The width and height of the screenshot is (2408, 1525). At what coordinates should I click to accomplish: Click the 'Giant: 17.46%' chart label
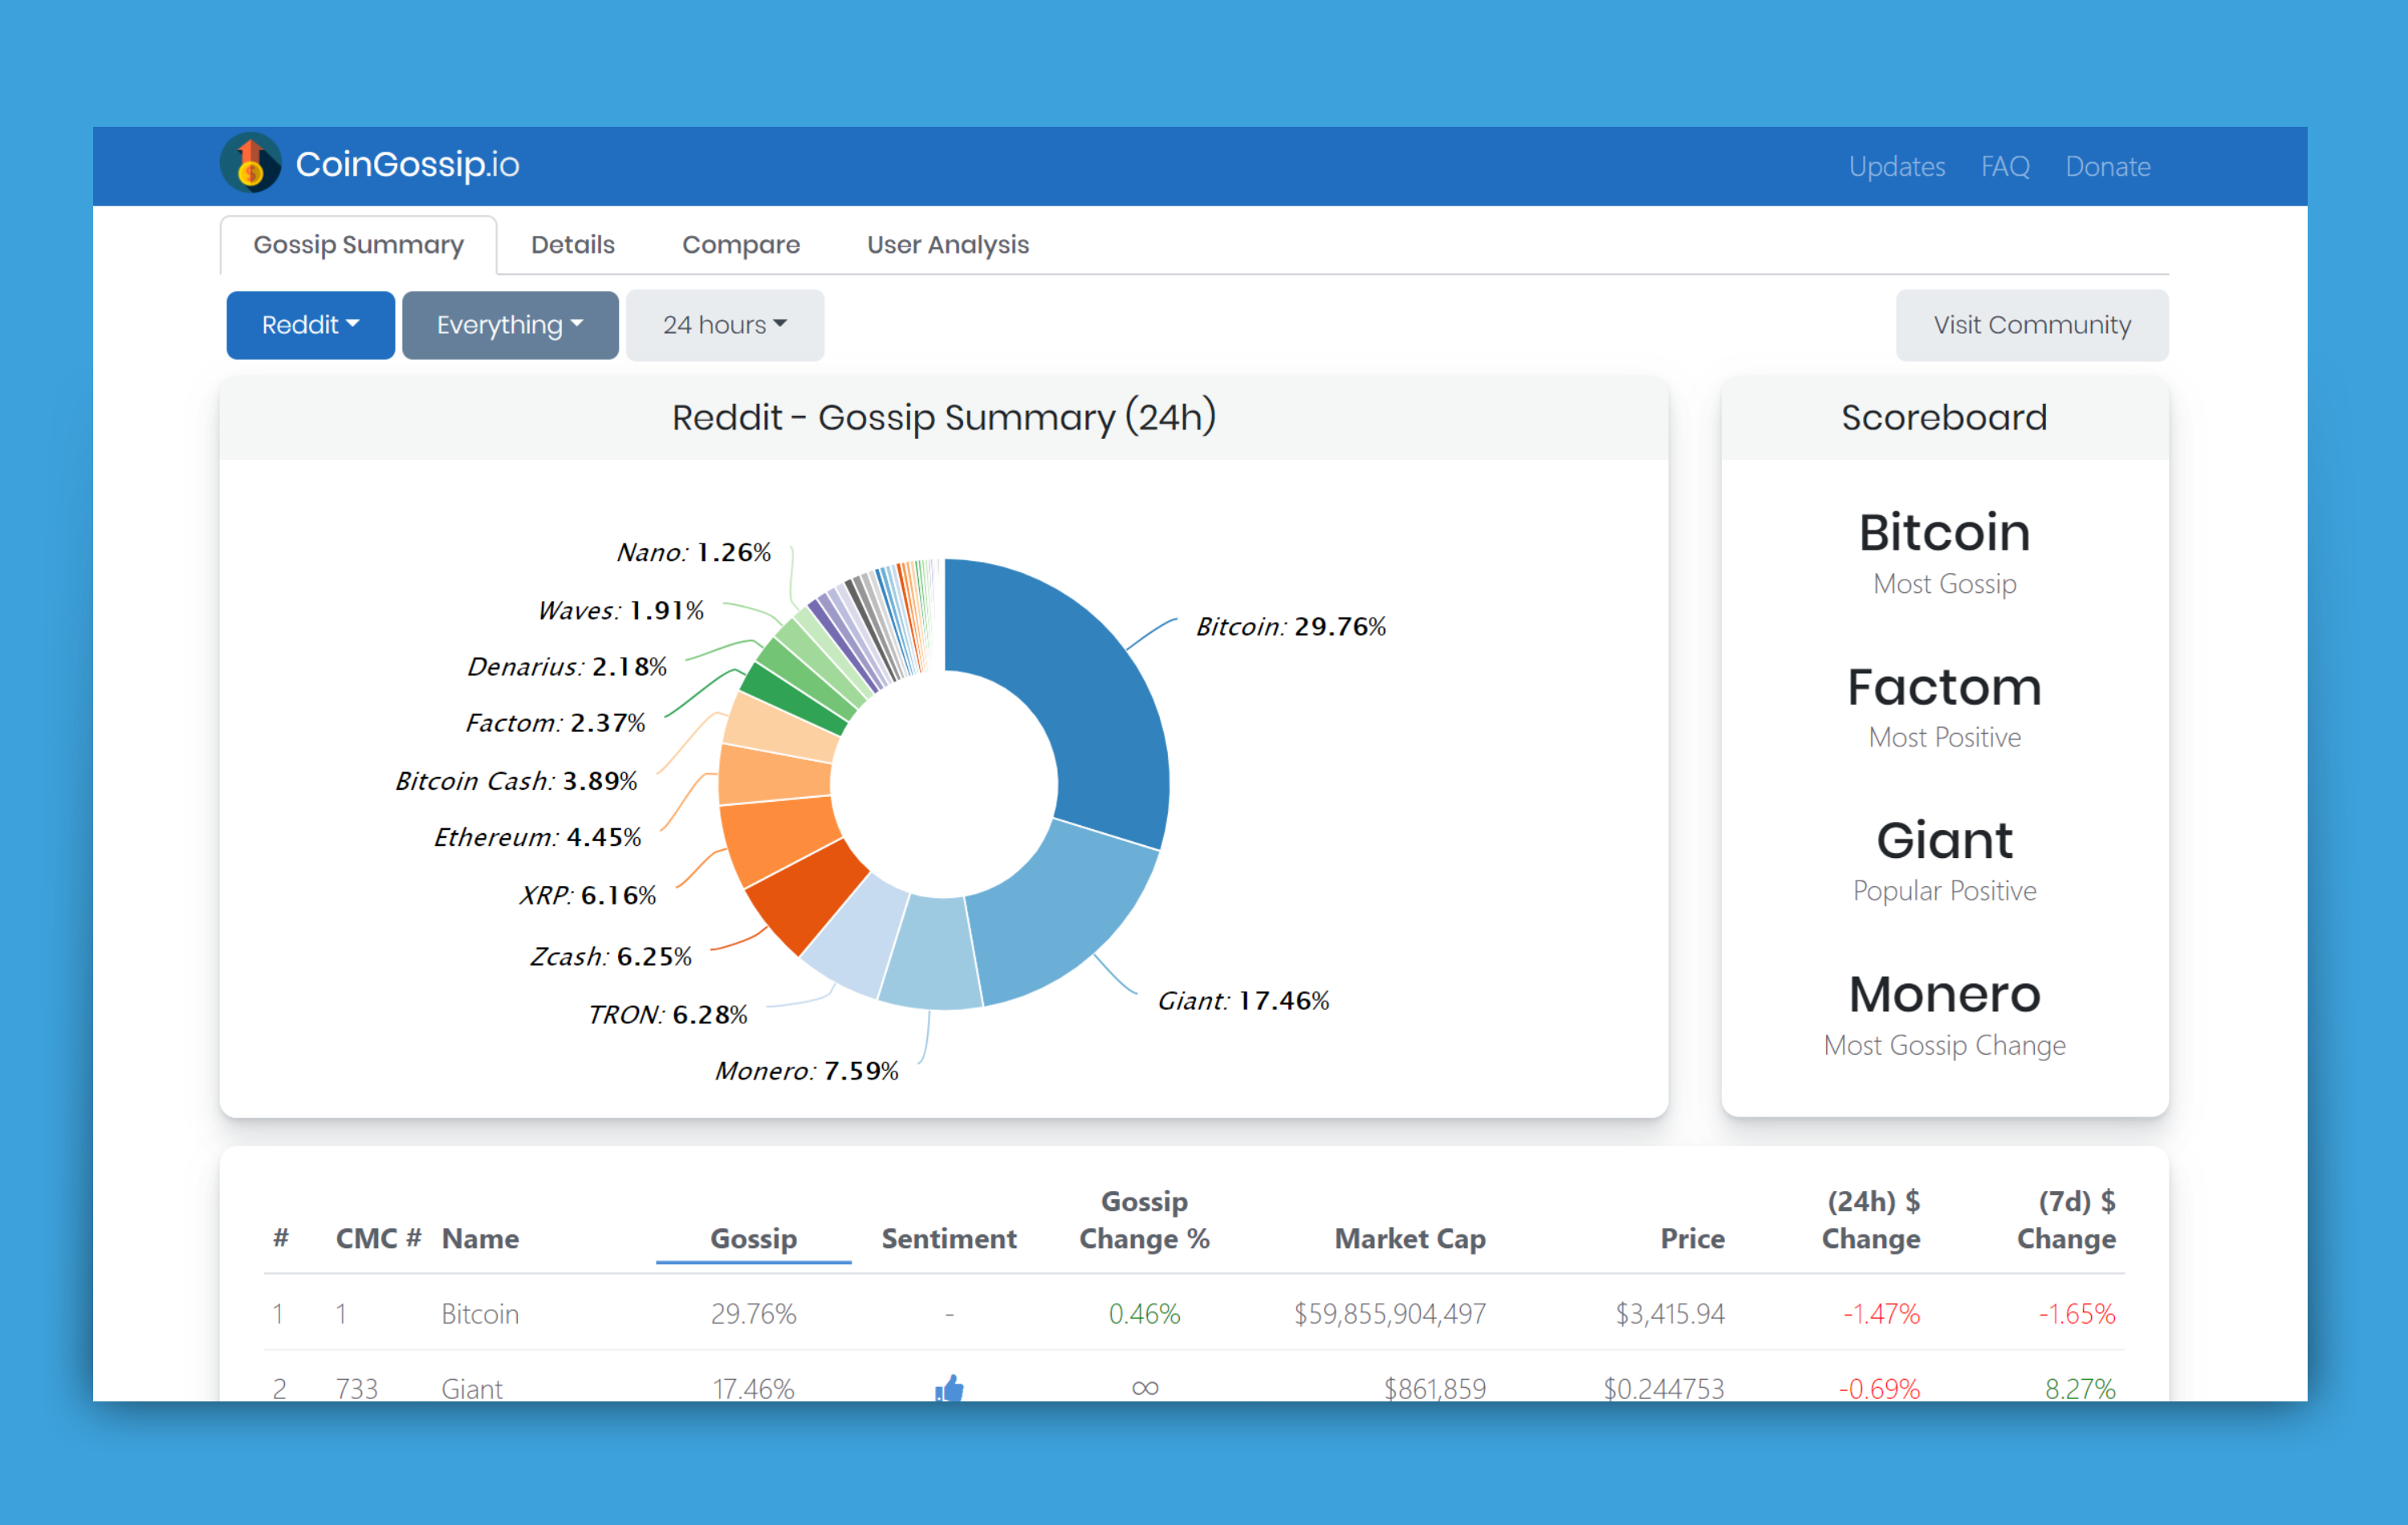tap(1243, 1001)
